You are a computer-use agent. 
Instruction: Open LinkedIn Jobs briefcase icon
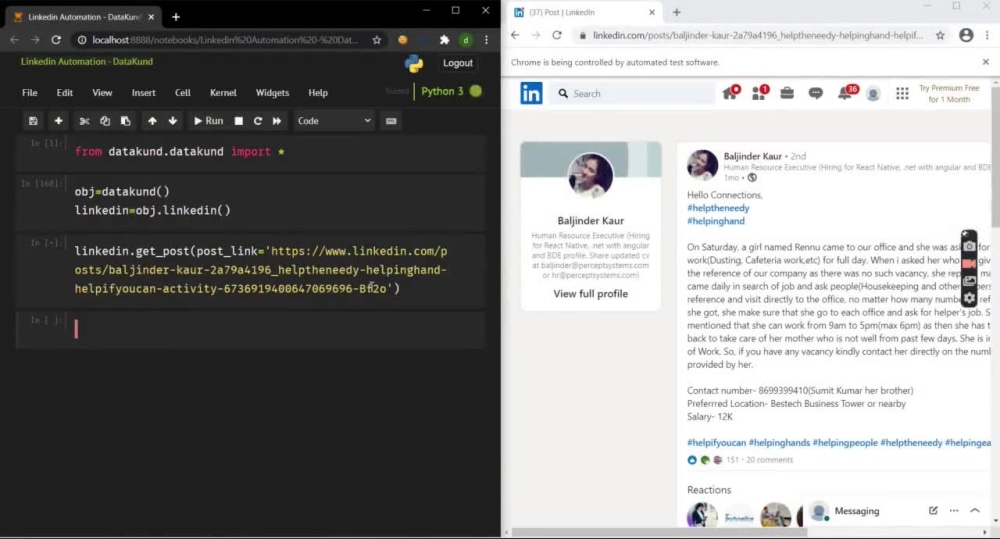point(787,93)
